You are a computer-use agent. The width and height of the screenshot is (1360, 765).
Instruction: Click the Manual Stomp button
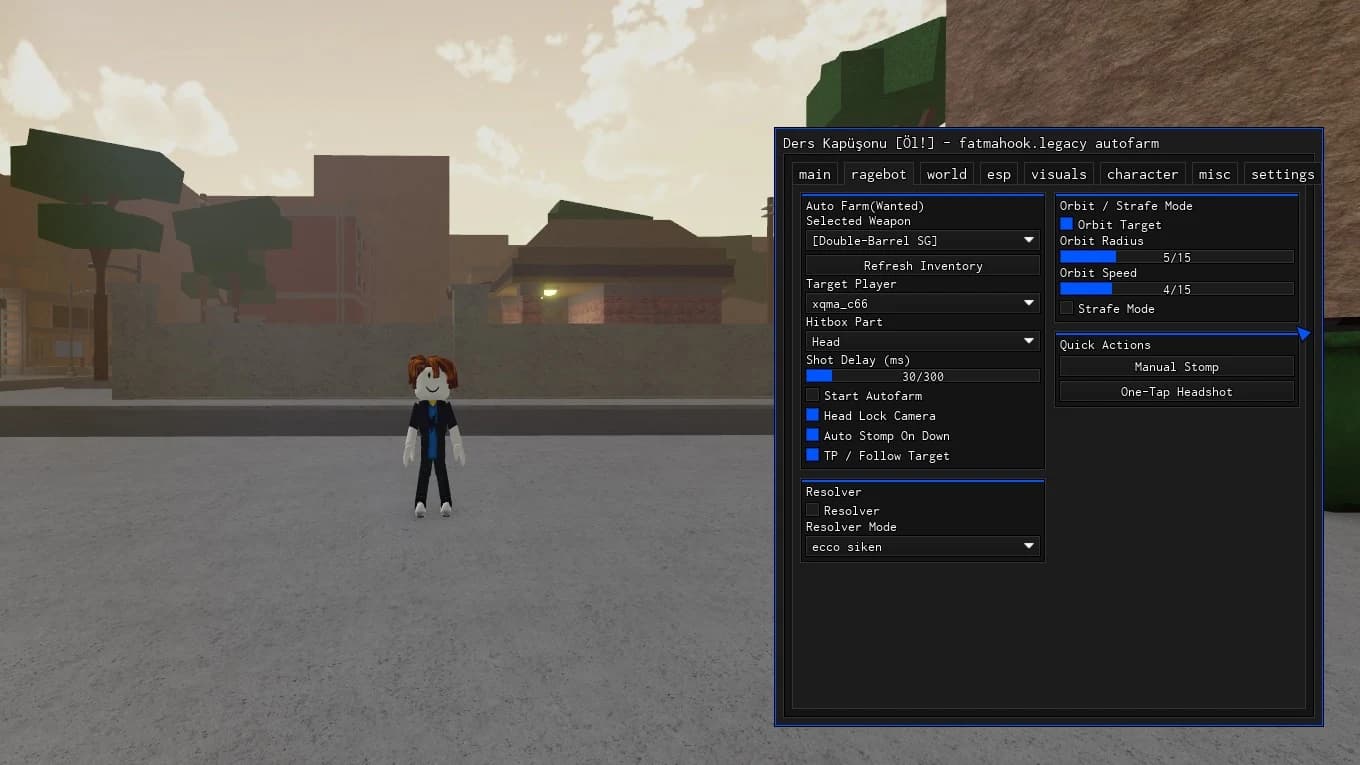click(1176, 366)
